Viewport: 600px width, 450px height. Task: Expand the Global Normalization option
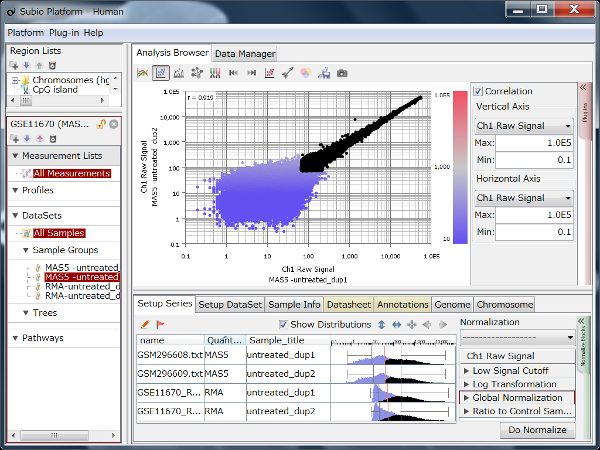pyautogui.click(x=465, y=397)
